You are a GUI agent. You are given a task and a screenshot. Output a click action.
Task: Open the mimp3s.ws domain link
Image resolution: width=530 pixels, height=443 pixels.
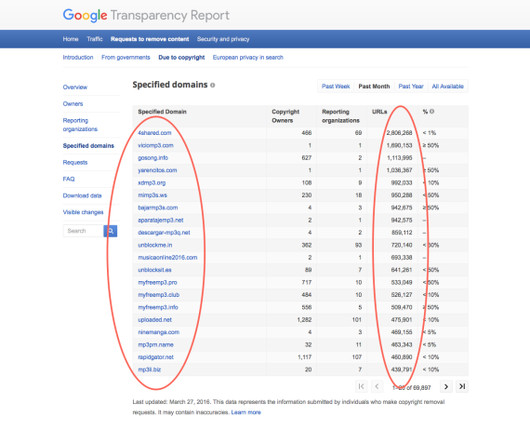pyautogui.click(x=152, y=195)
